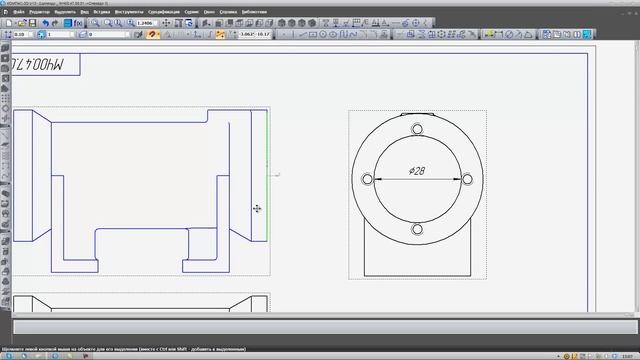Click the Open file icon

click(x=22, y=23)
